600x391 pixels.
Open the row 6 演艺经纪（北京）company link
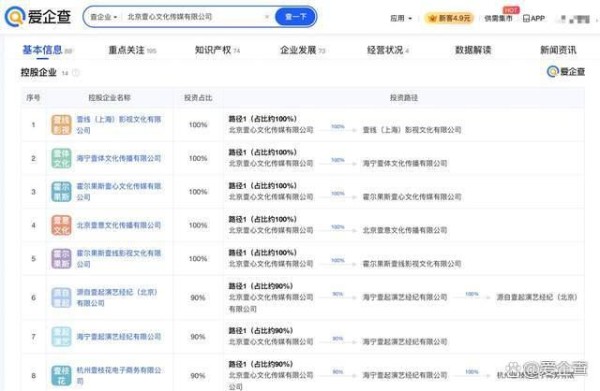(117, 298)
